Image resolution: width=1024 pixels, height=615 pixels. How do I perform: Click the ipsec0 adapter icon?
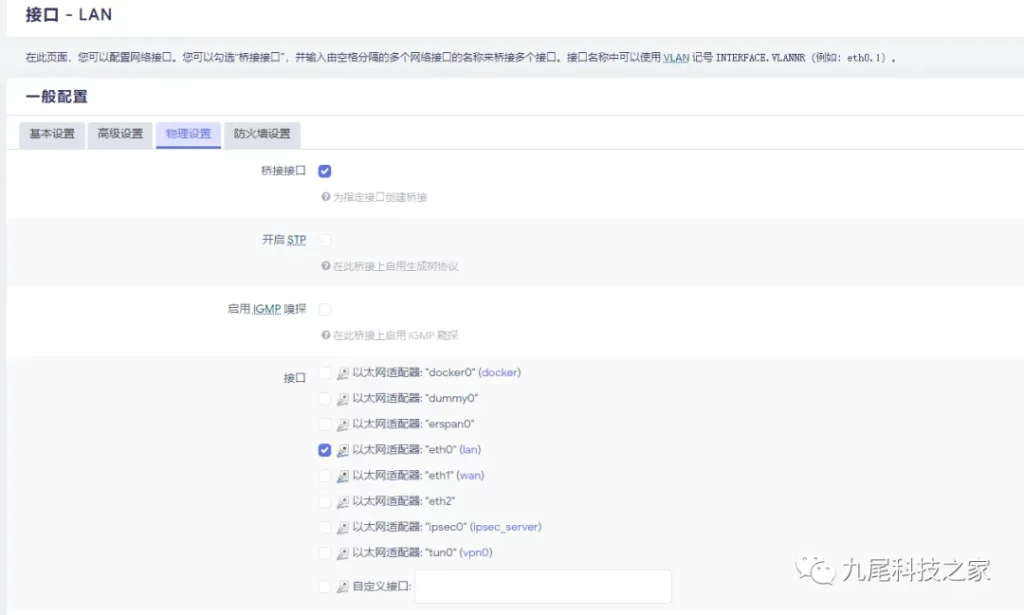point(342,528)
